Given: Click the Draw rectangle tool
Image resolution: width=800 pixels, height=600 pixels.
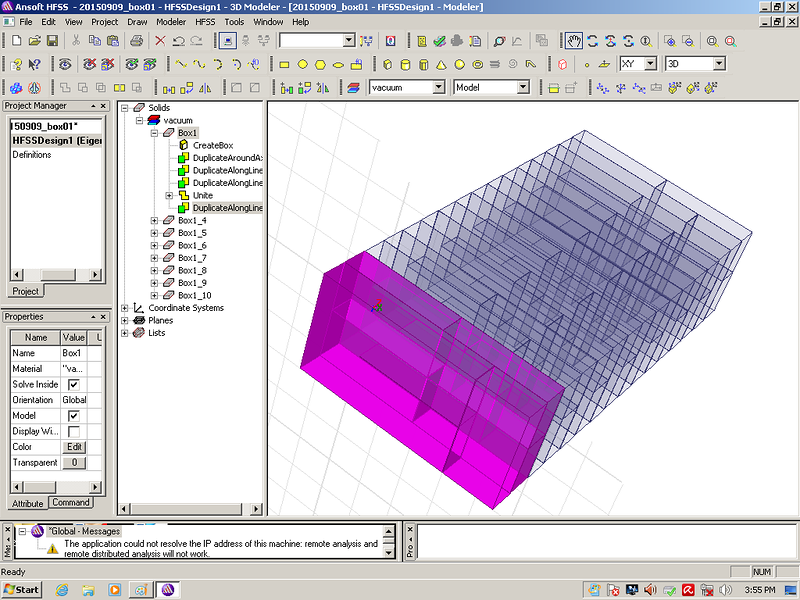Looking at the screenshot, I should coord(284,64).
